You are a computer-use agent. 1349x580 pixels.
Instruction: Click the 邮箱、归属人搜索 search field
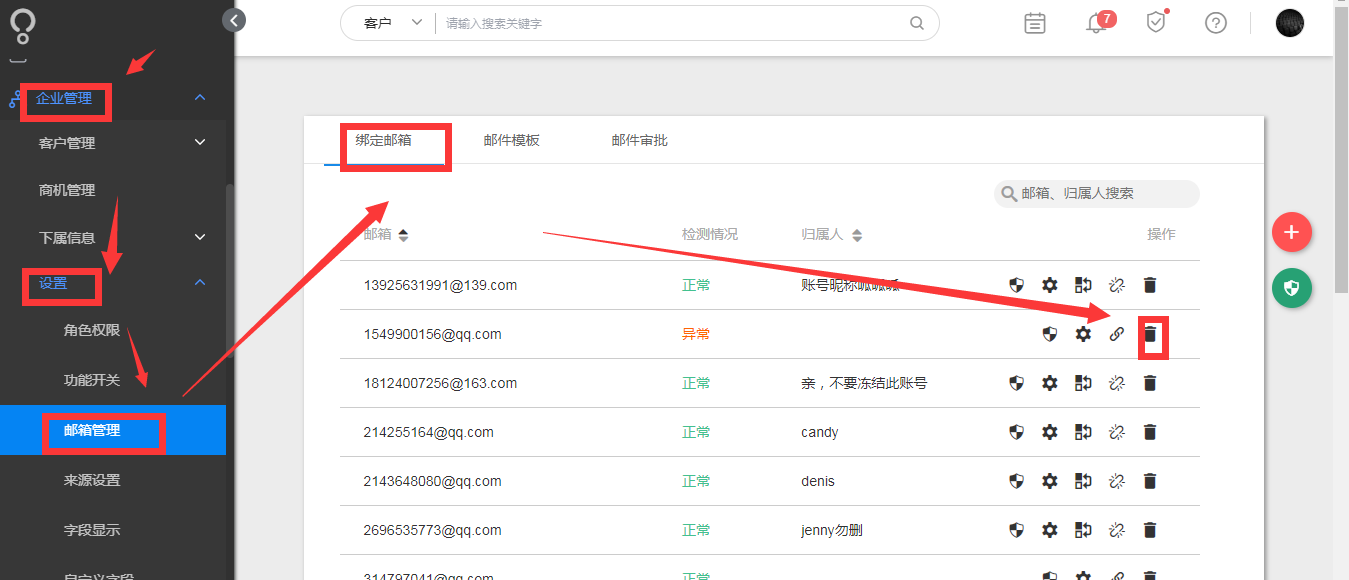coord(1095,193)
